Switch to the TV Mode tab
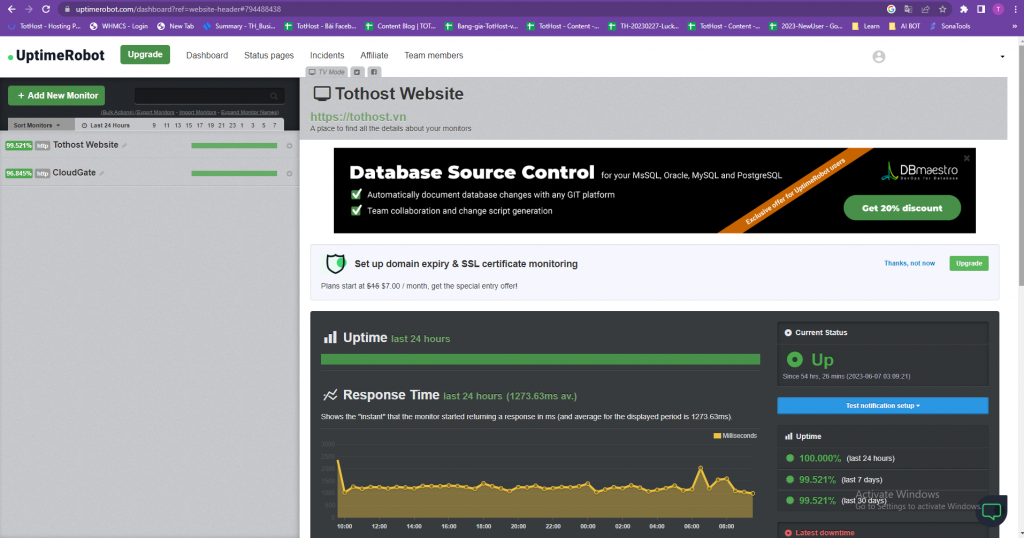 (327, 72)
